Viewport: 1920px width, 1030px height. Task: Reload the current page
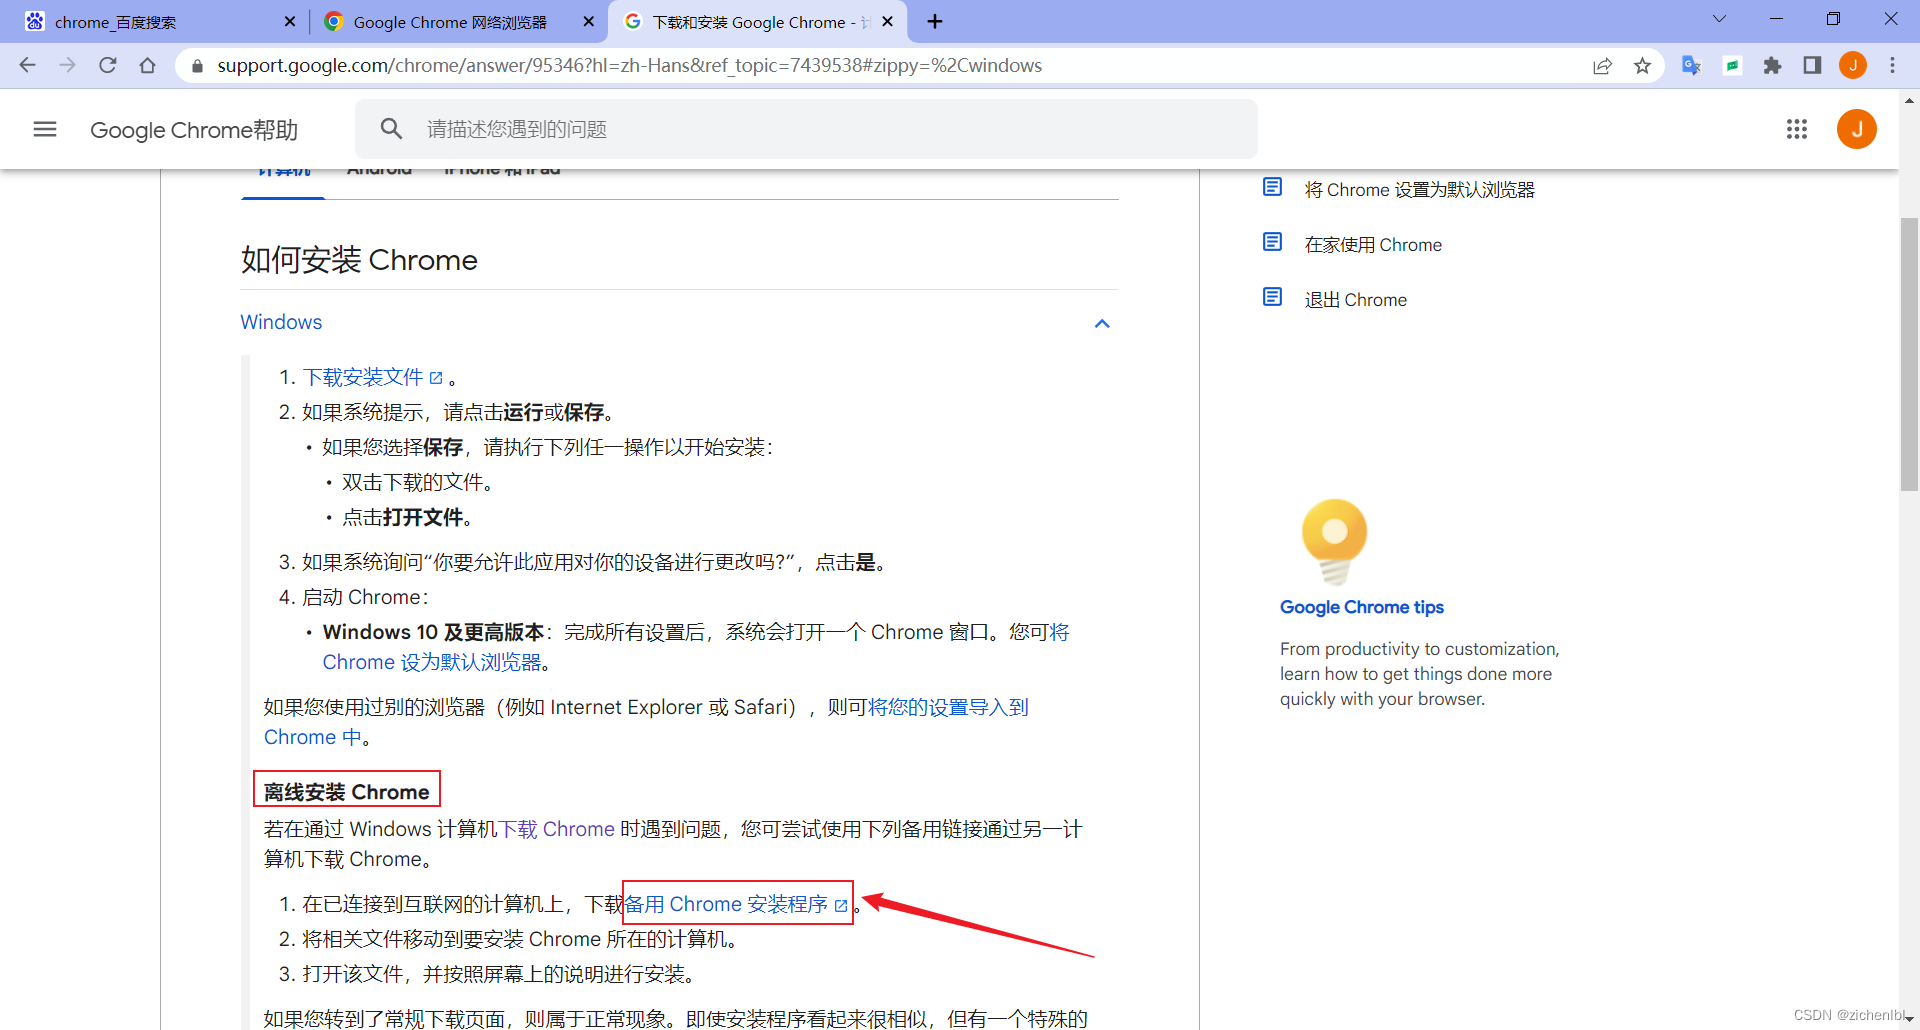[107, 65]
